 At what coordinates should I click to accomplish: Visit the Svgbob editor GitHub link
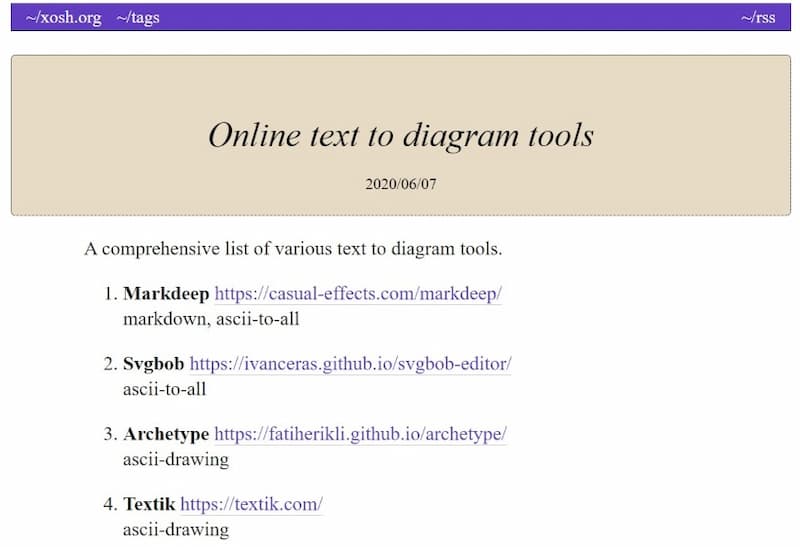click(350, 364)
